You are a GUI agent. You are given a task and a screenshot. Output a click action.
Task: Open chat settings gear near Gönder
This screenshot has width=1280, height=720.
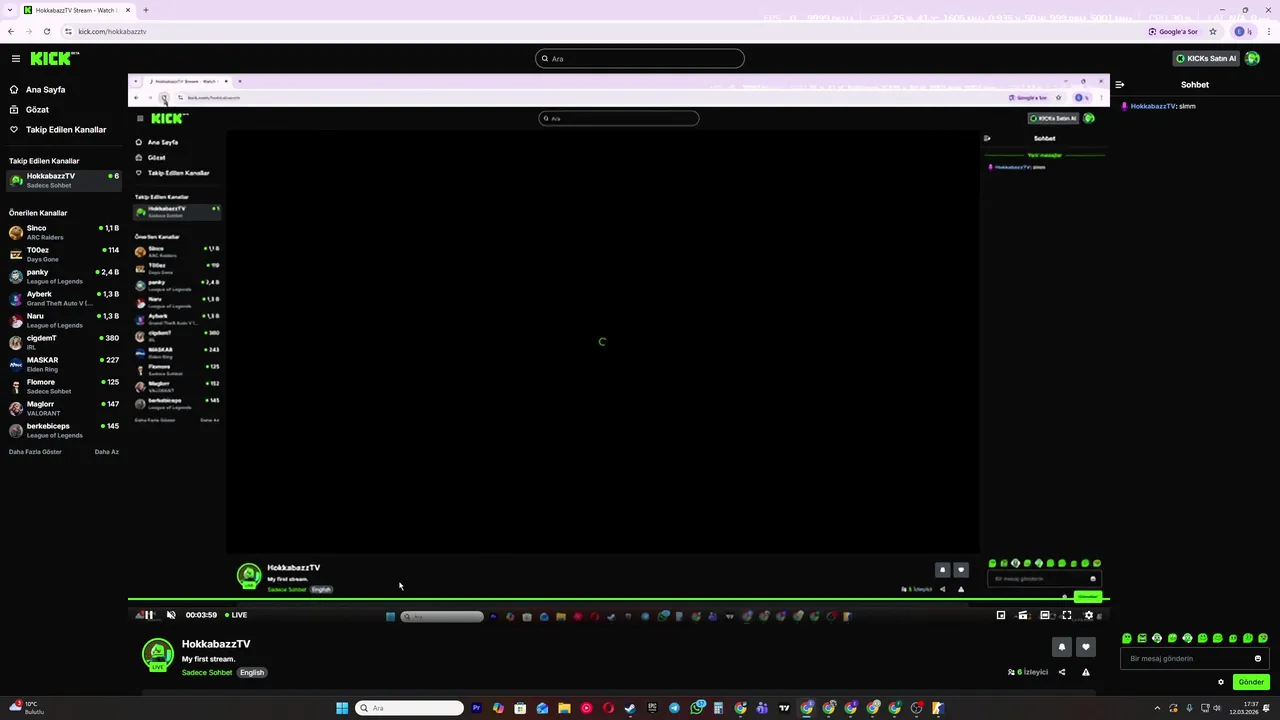(x=1221, y=682)
